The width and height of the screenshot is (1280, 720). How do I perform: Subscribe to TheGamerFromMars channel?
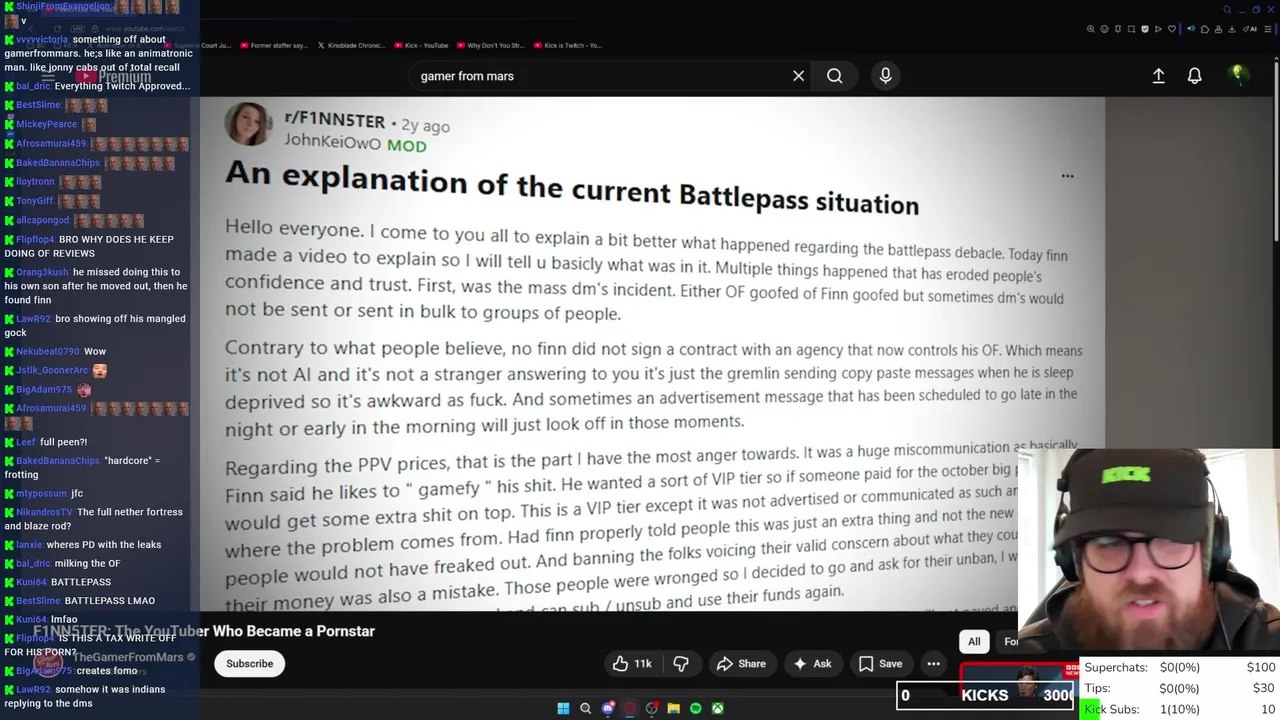click(249, 663)
